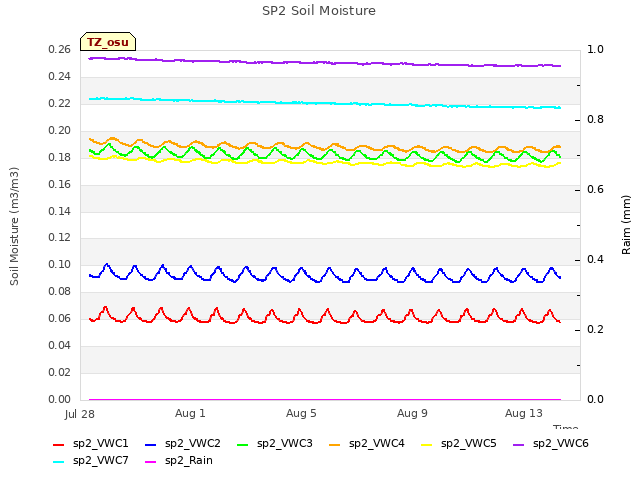Click the 0.0 right axis value
Image resolution: width=640 pixels, height=480 pixels.
595,399
